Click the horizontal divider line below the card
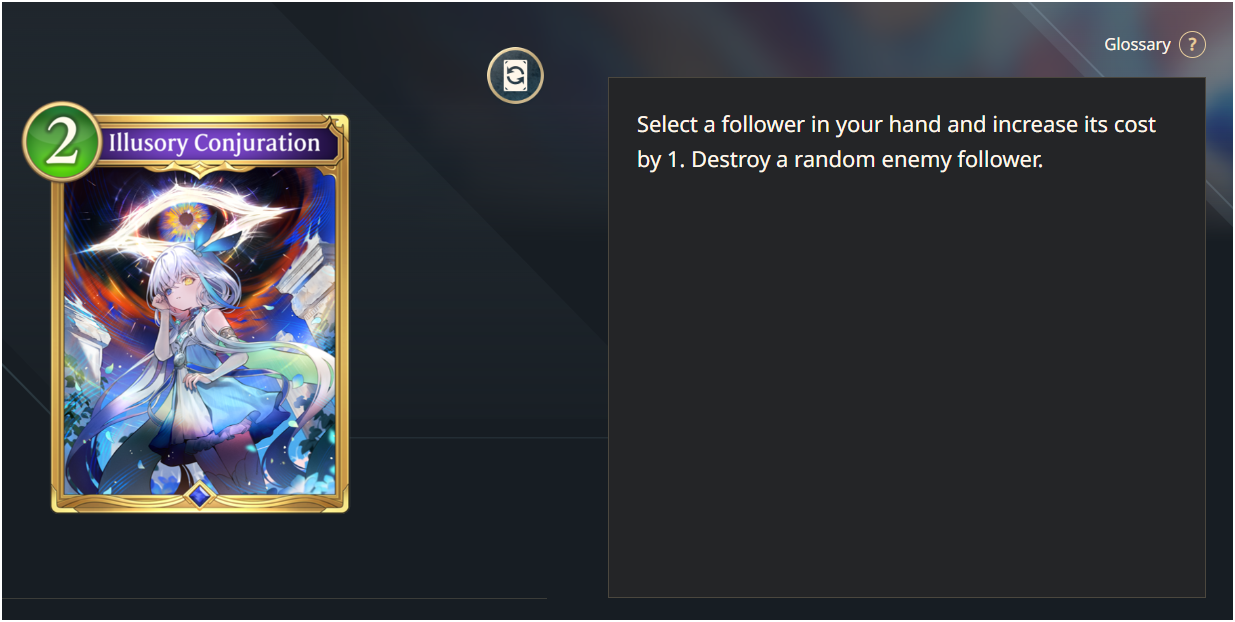 tap(275, 598)
